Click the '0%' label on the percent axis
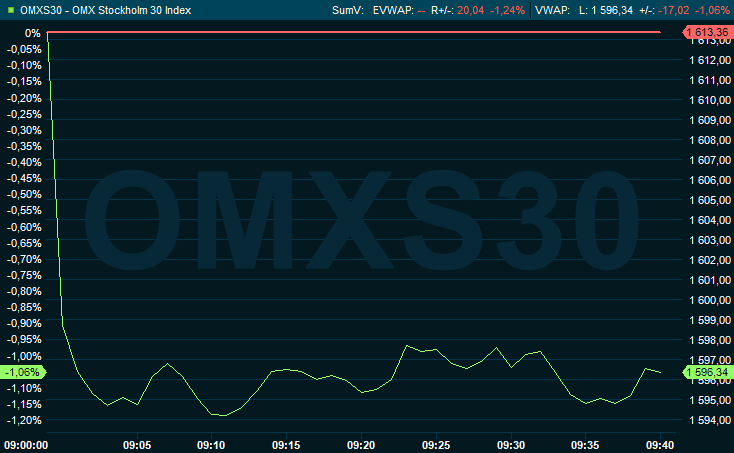 pos(33,33)
